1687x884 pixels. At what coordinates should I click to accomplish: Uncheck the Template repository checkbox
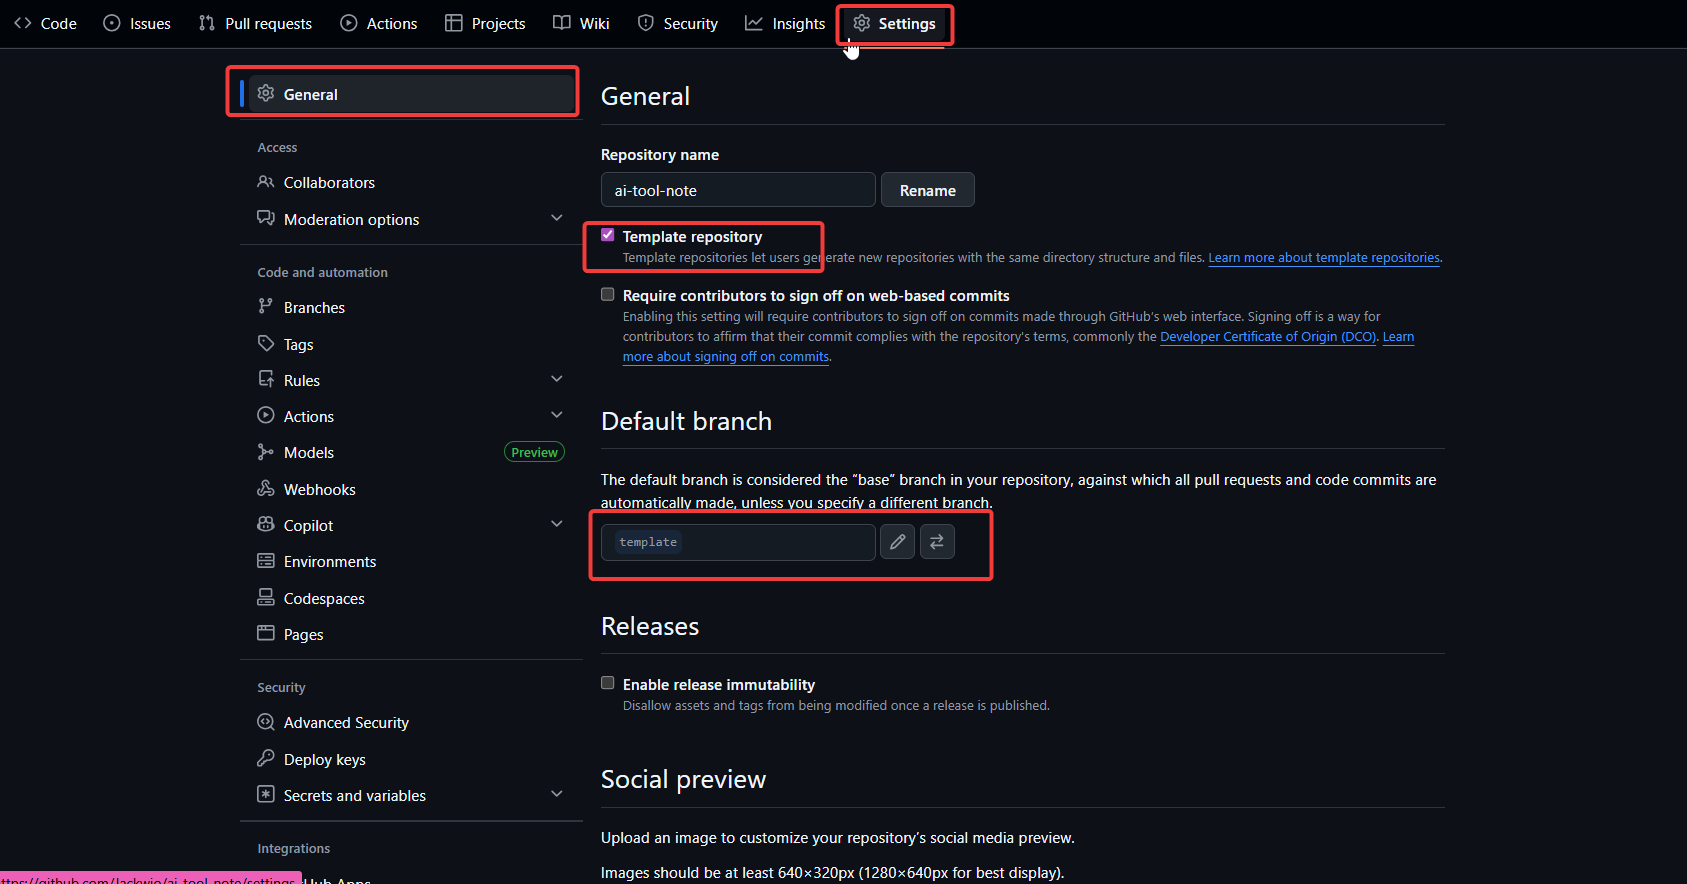[x=608, y=235]
